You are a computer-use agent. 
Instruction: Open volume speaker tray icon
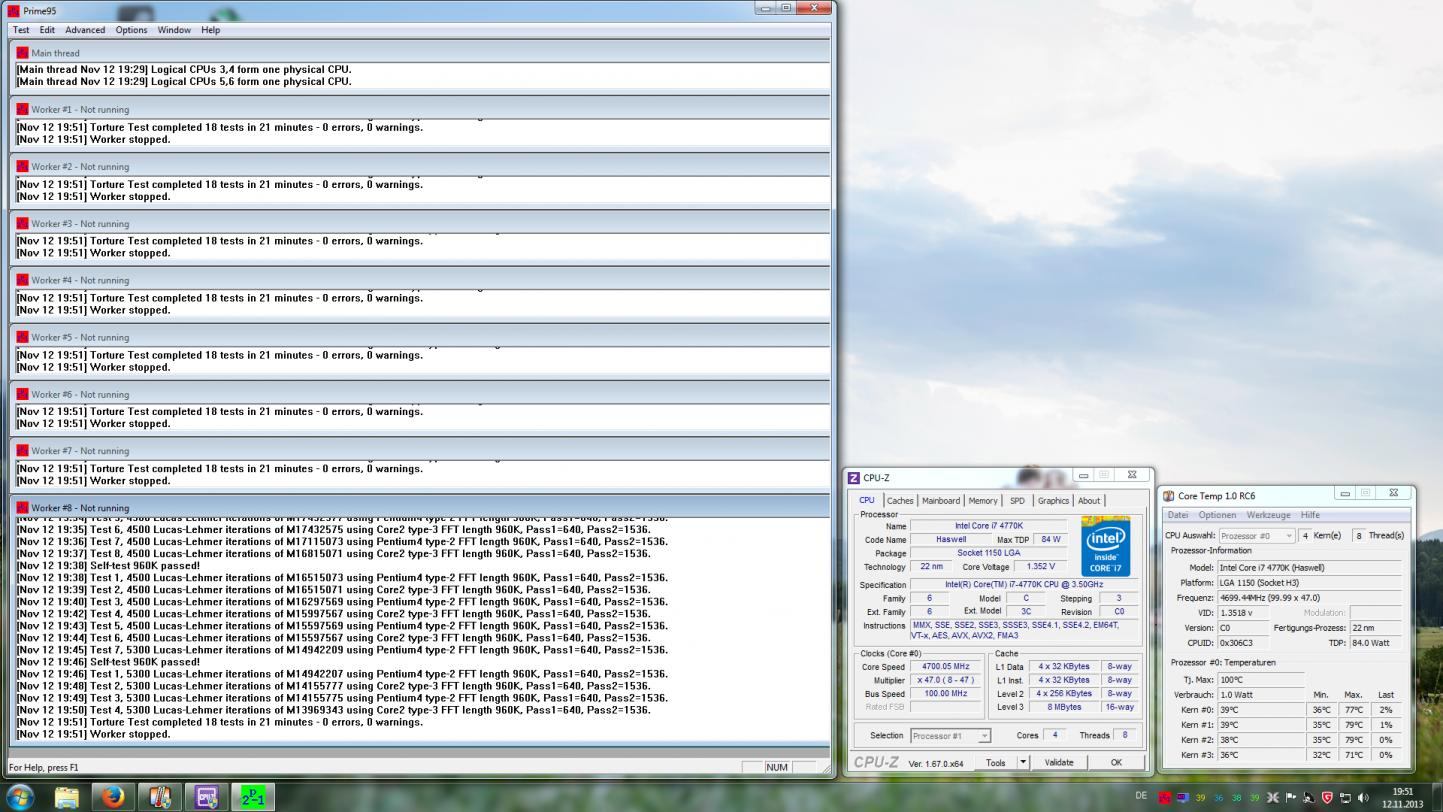[1363, 798]
